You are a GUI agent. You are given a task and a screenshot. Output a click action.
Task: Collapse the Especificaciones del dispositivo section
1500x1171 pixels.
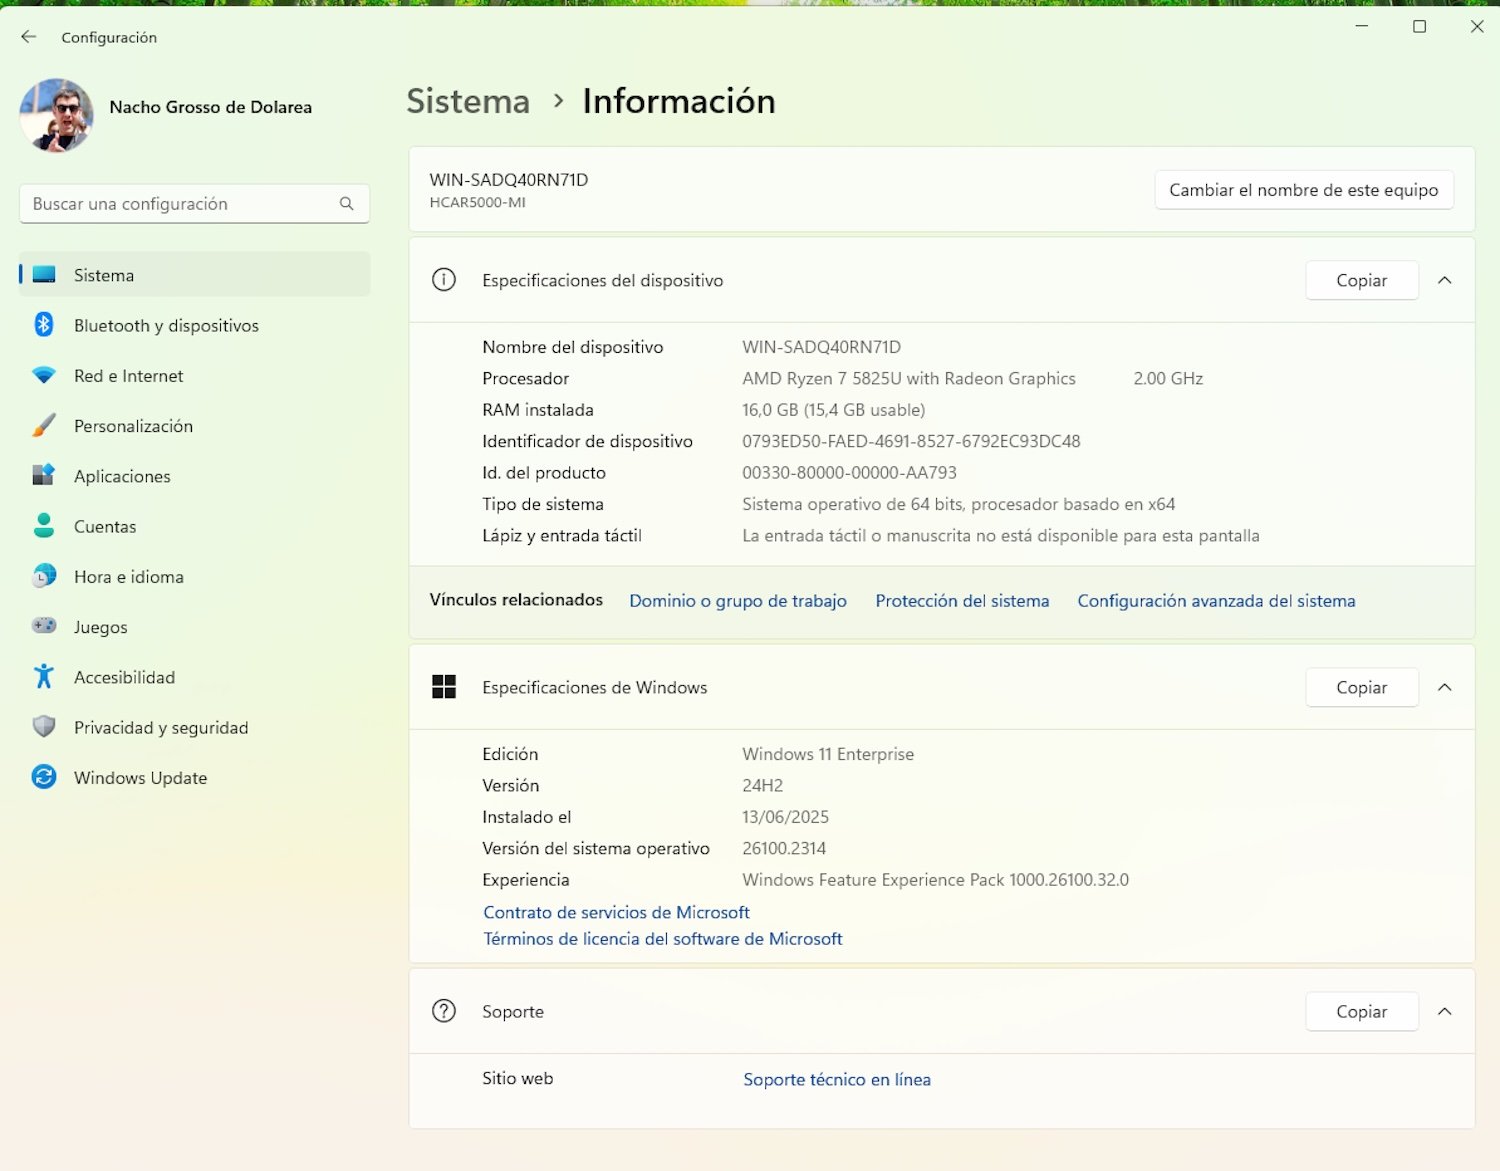point(1445,280)
